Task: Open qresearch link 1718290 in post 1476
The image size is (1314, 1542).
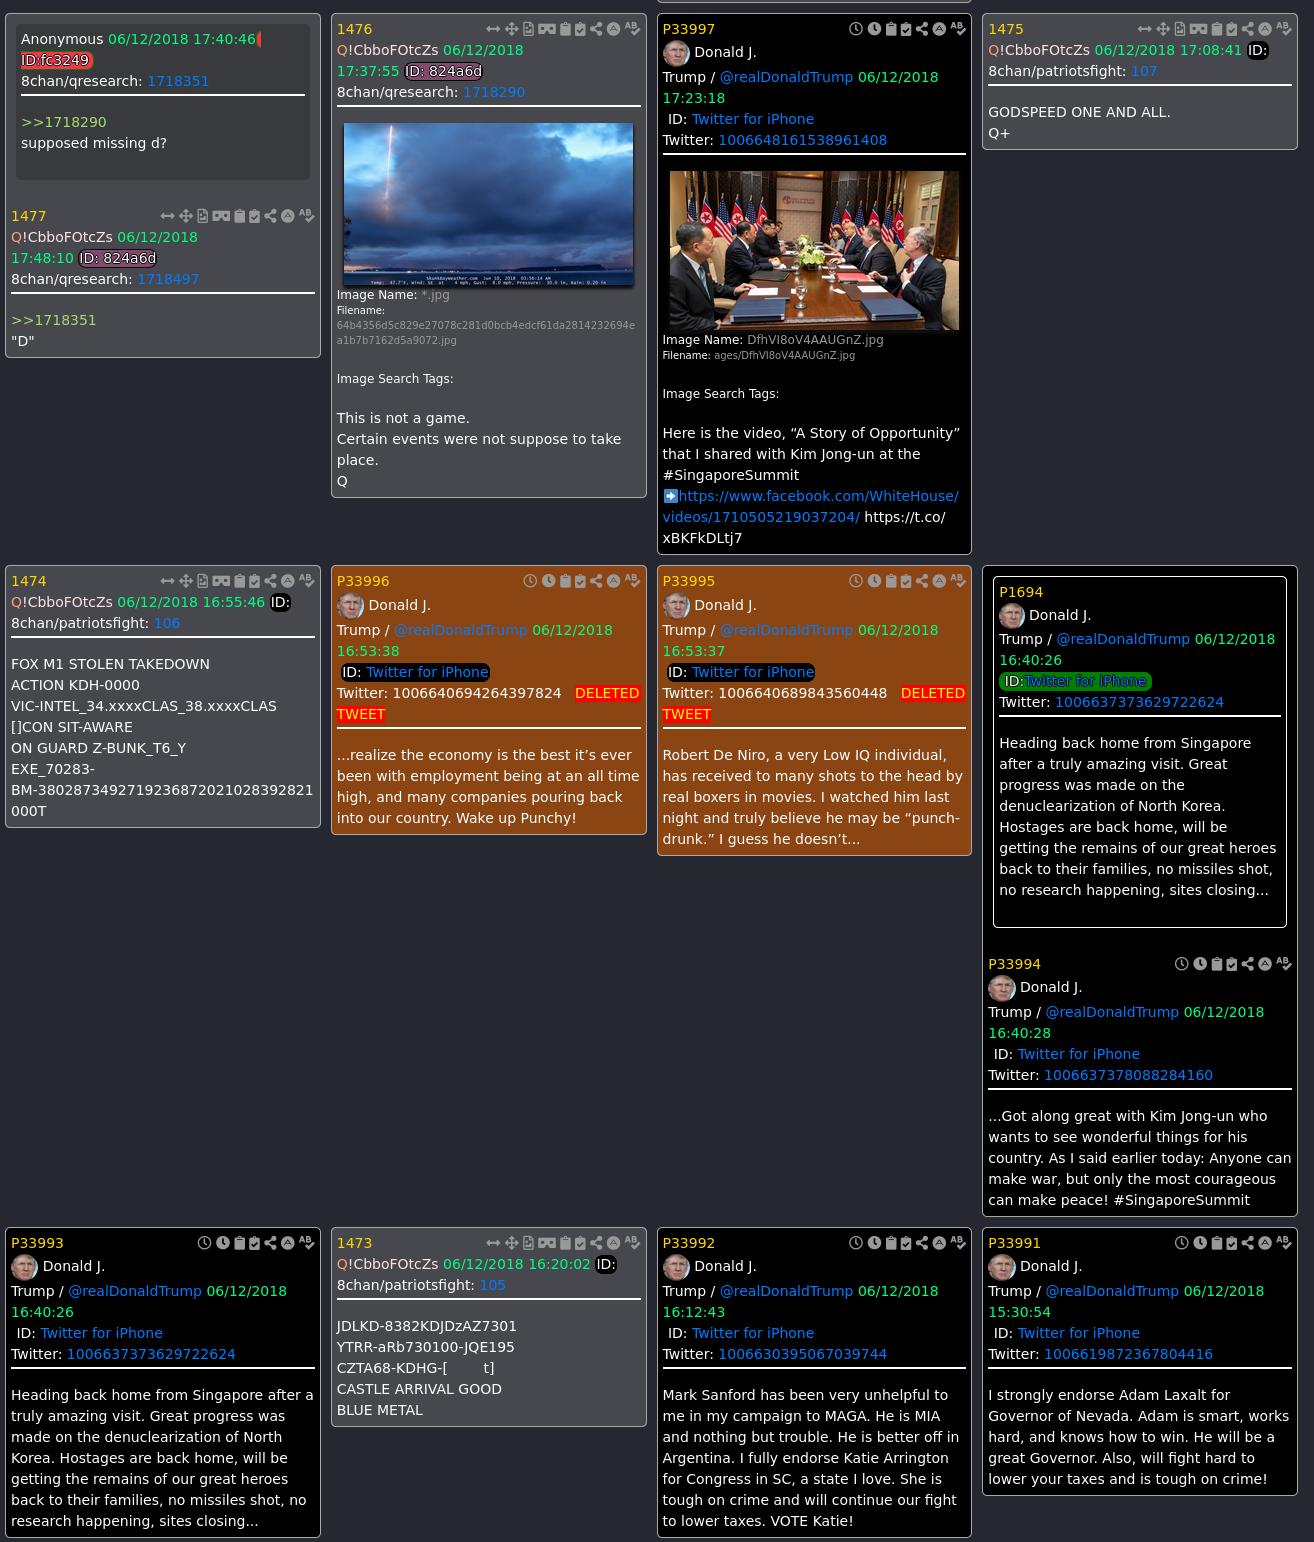Action: point(494,92)
